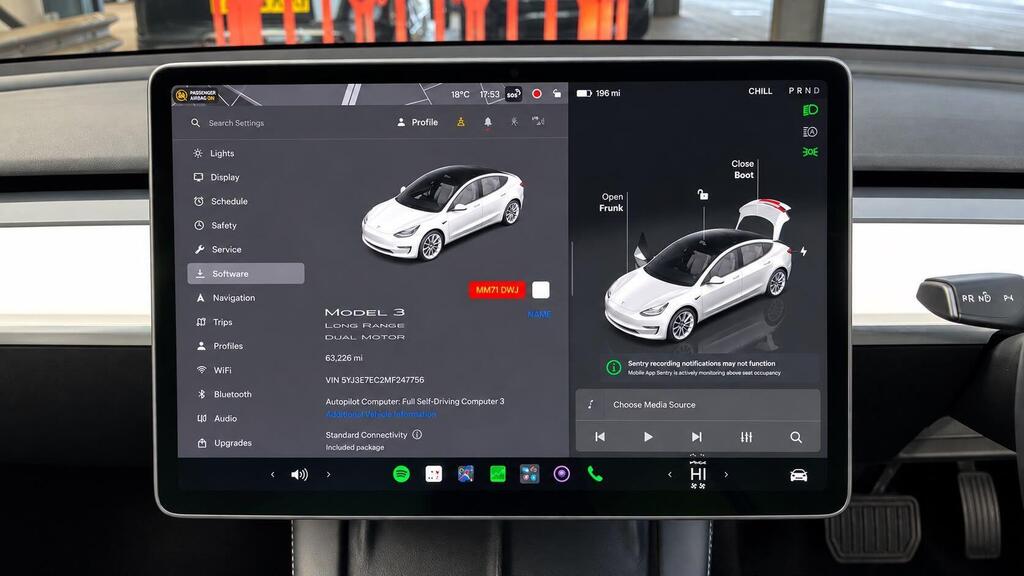Open the notifications bell icon
Screen dimensions: 1024x576
[488, 122]
